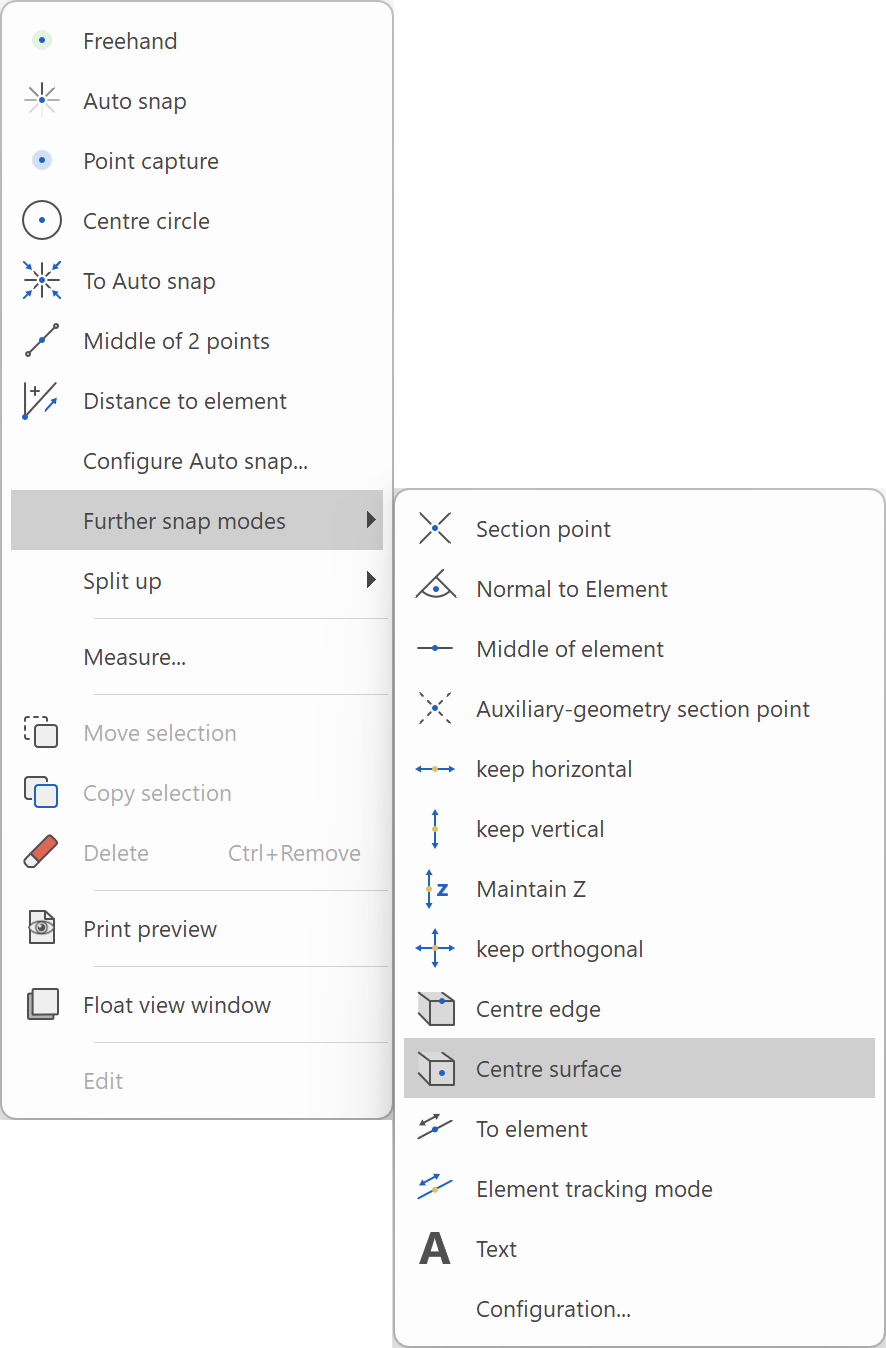Choose the Measure... menu entry
The image size is (886, 1348).
(x=135, y=657)
